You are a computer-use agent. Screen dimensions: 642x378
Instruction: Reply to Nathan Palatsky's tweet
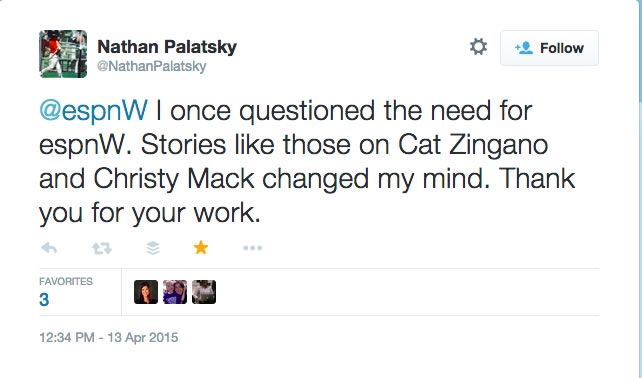[x=49, y=248]
